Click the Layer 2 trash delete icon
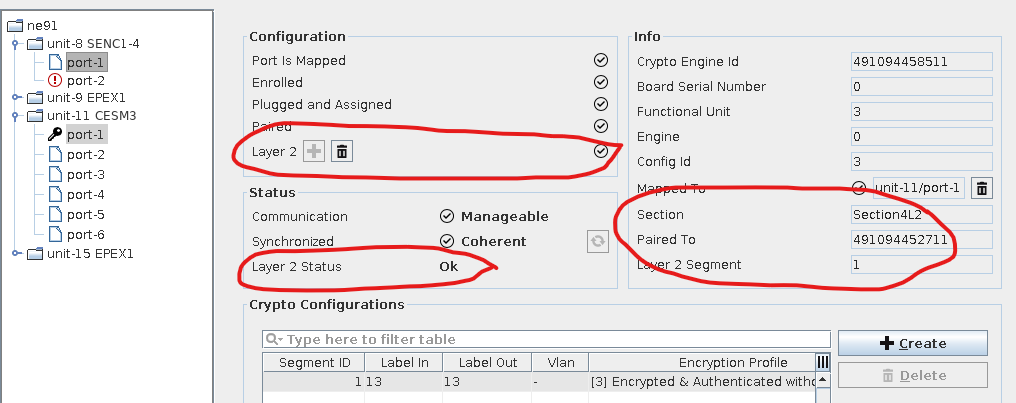1016x403 pixels. tap(342, 151)
